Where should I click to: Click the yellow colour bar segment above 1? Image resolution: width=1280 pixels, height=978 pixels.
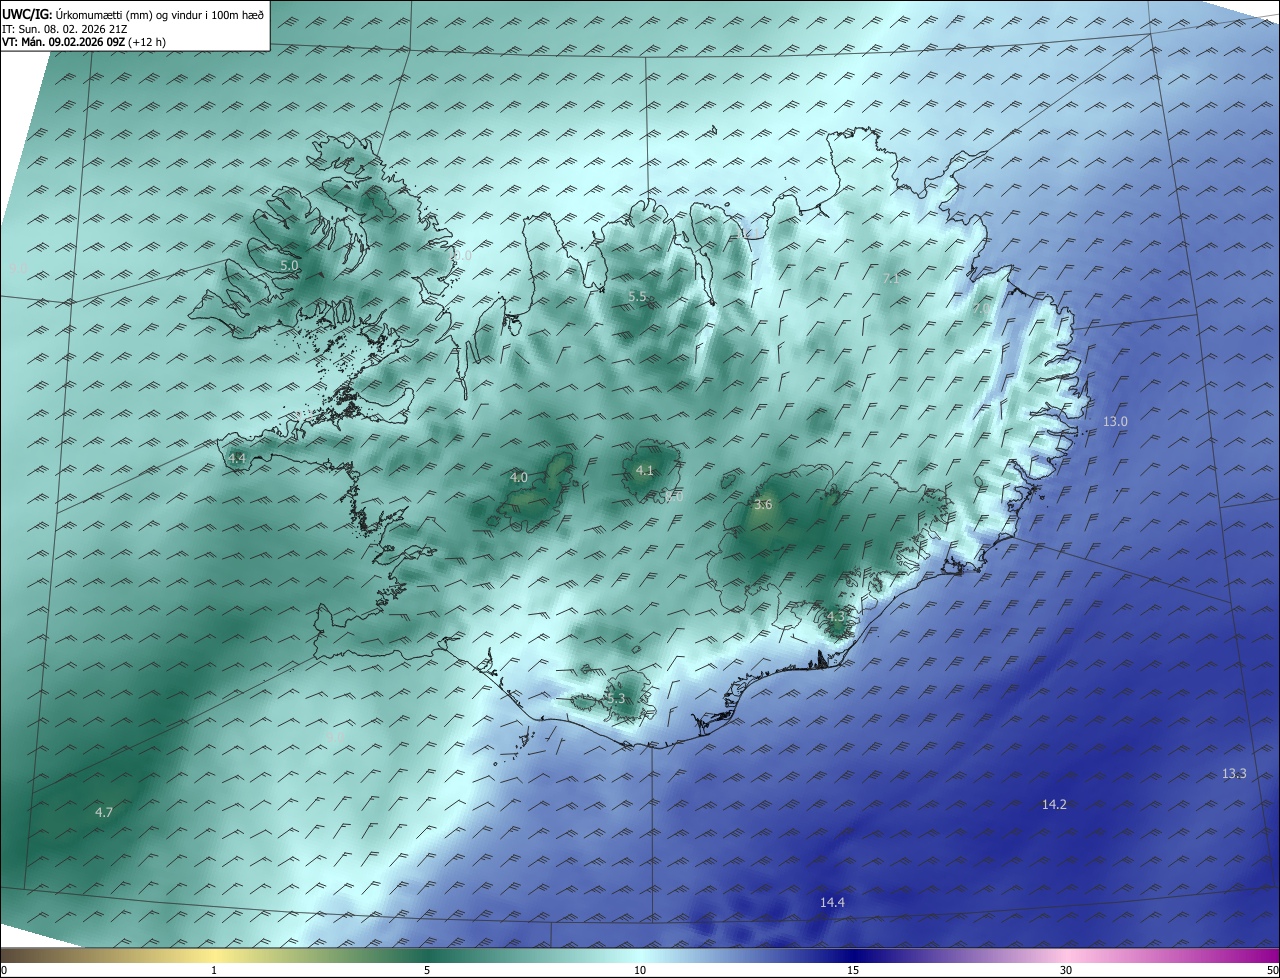pyautogui.click(x=214, y=955)
